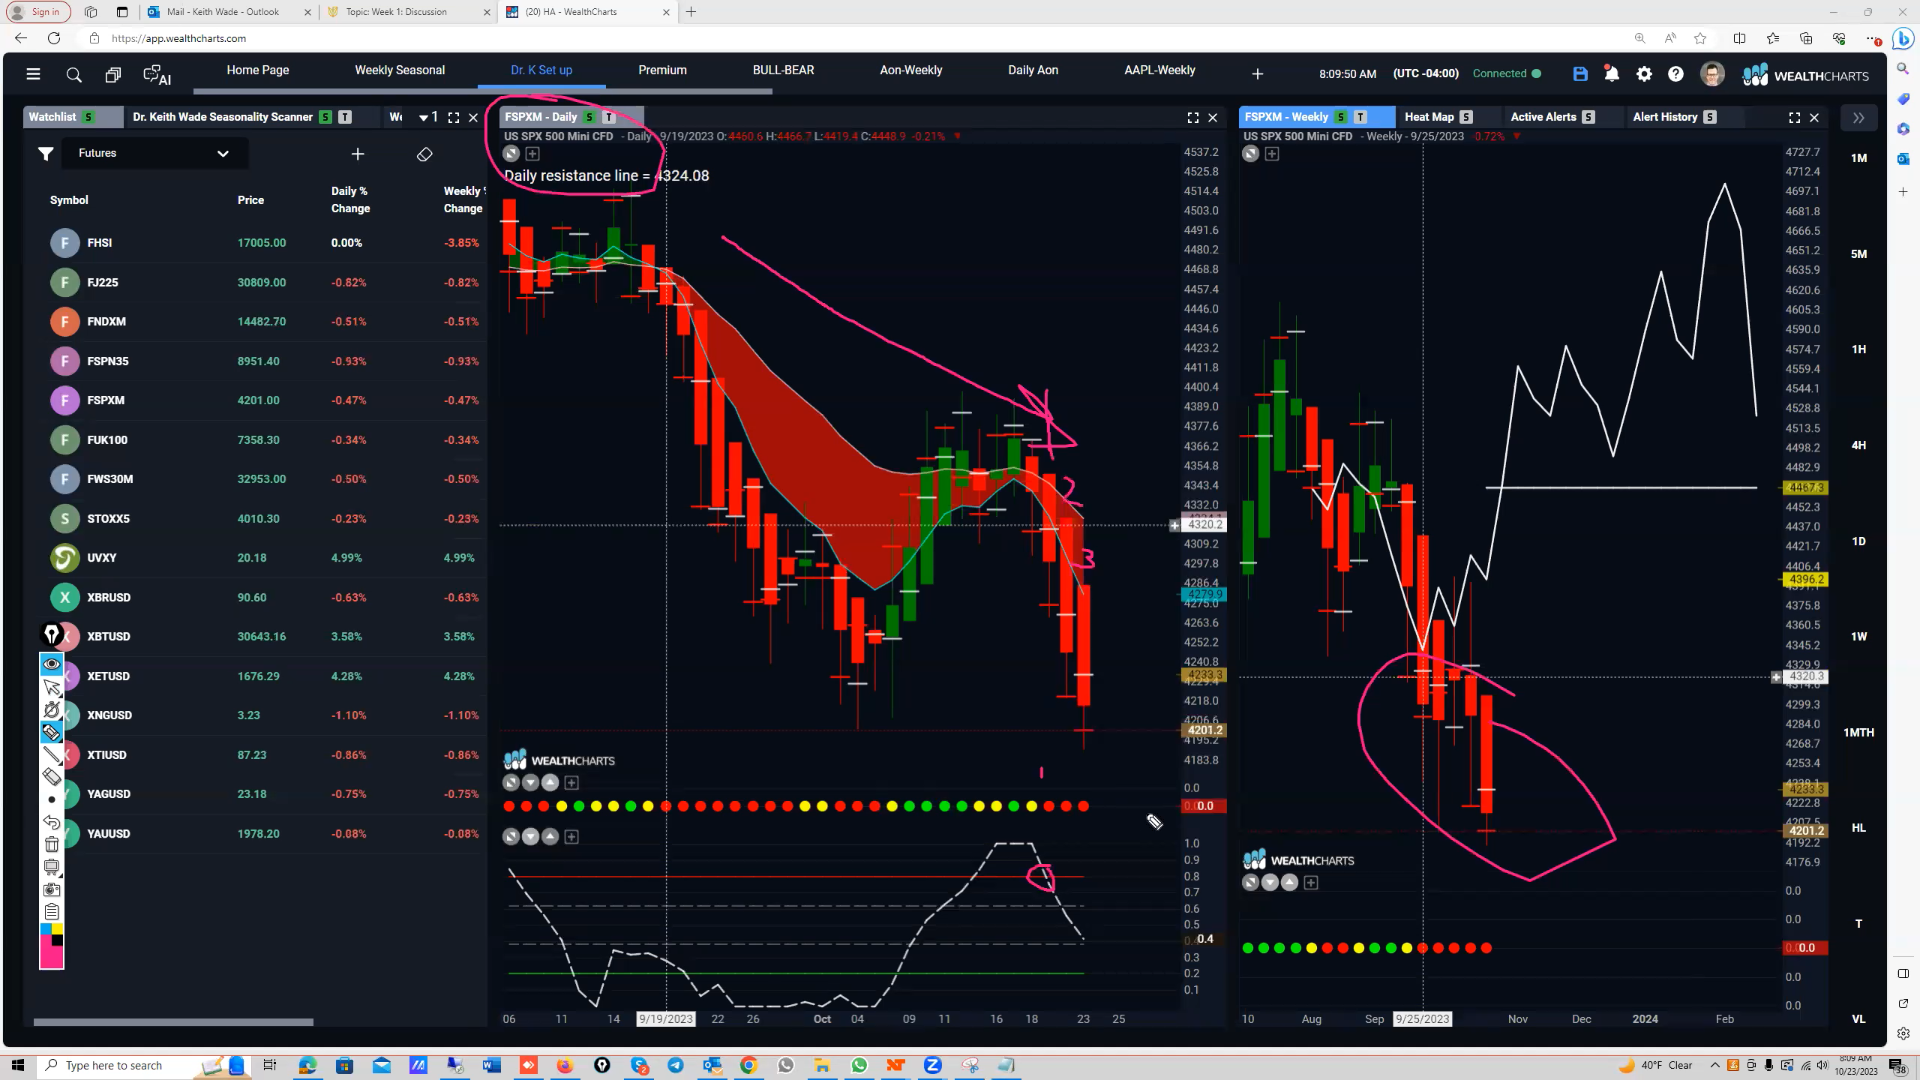Expand Weekly chart red dropdown arrow

tap(1516, 137)
